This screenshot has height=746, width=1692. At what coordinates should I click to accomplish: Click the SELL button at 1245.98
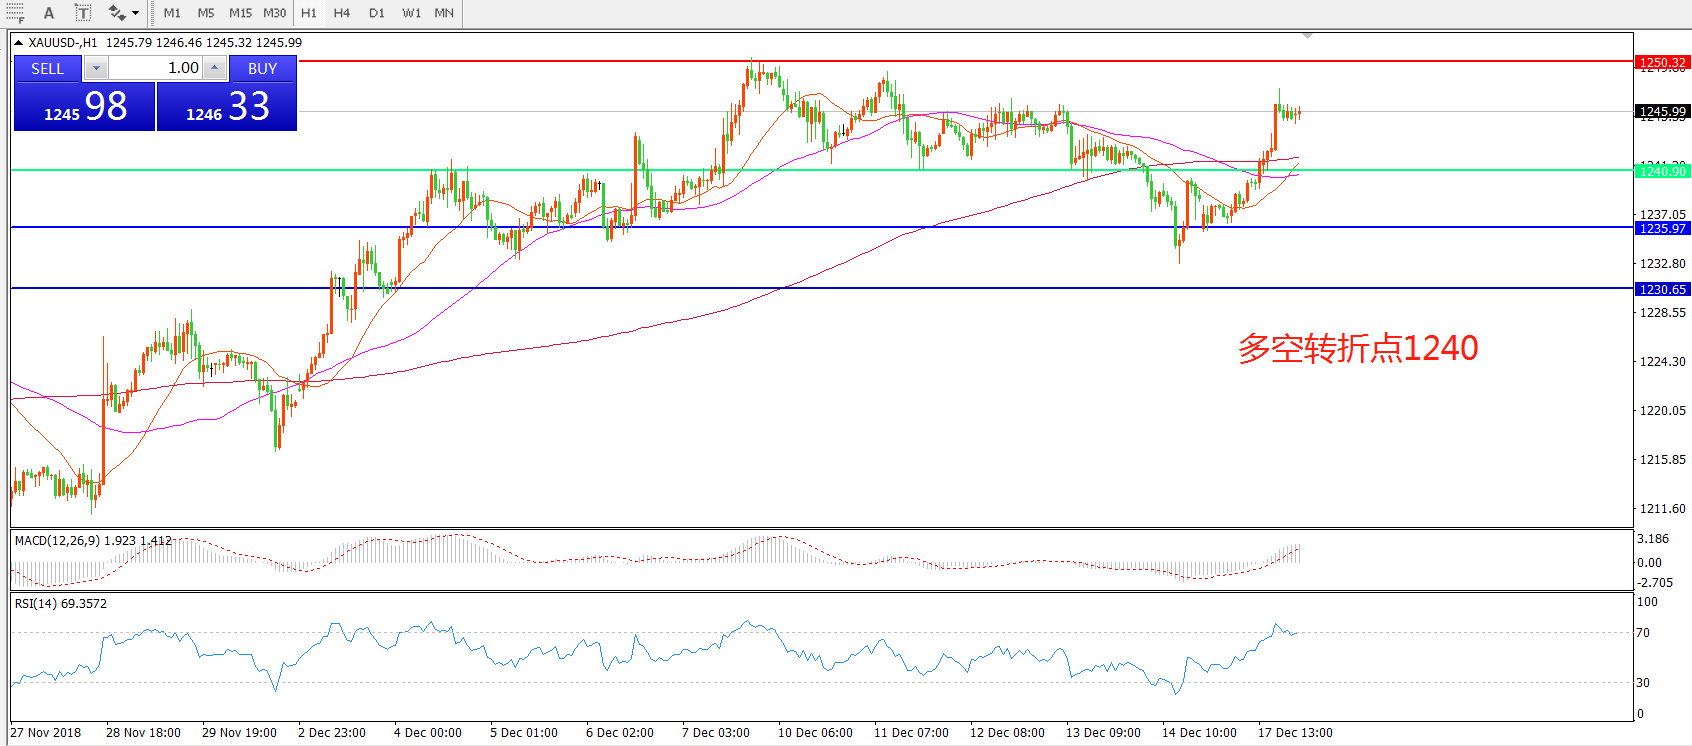point(85,106)
